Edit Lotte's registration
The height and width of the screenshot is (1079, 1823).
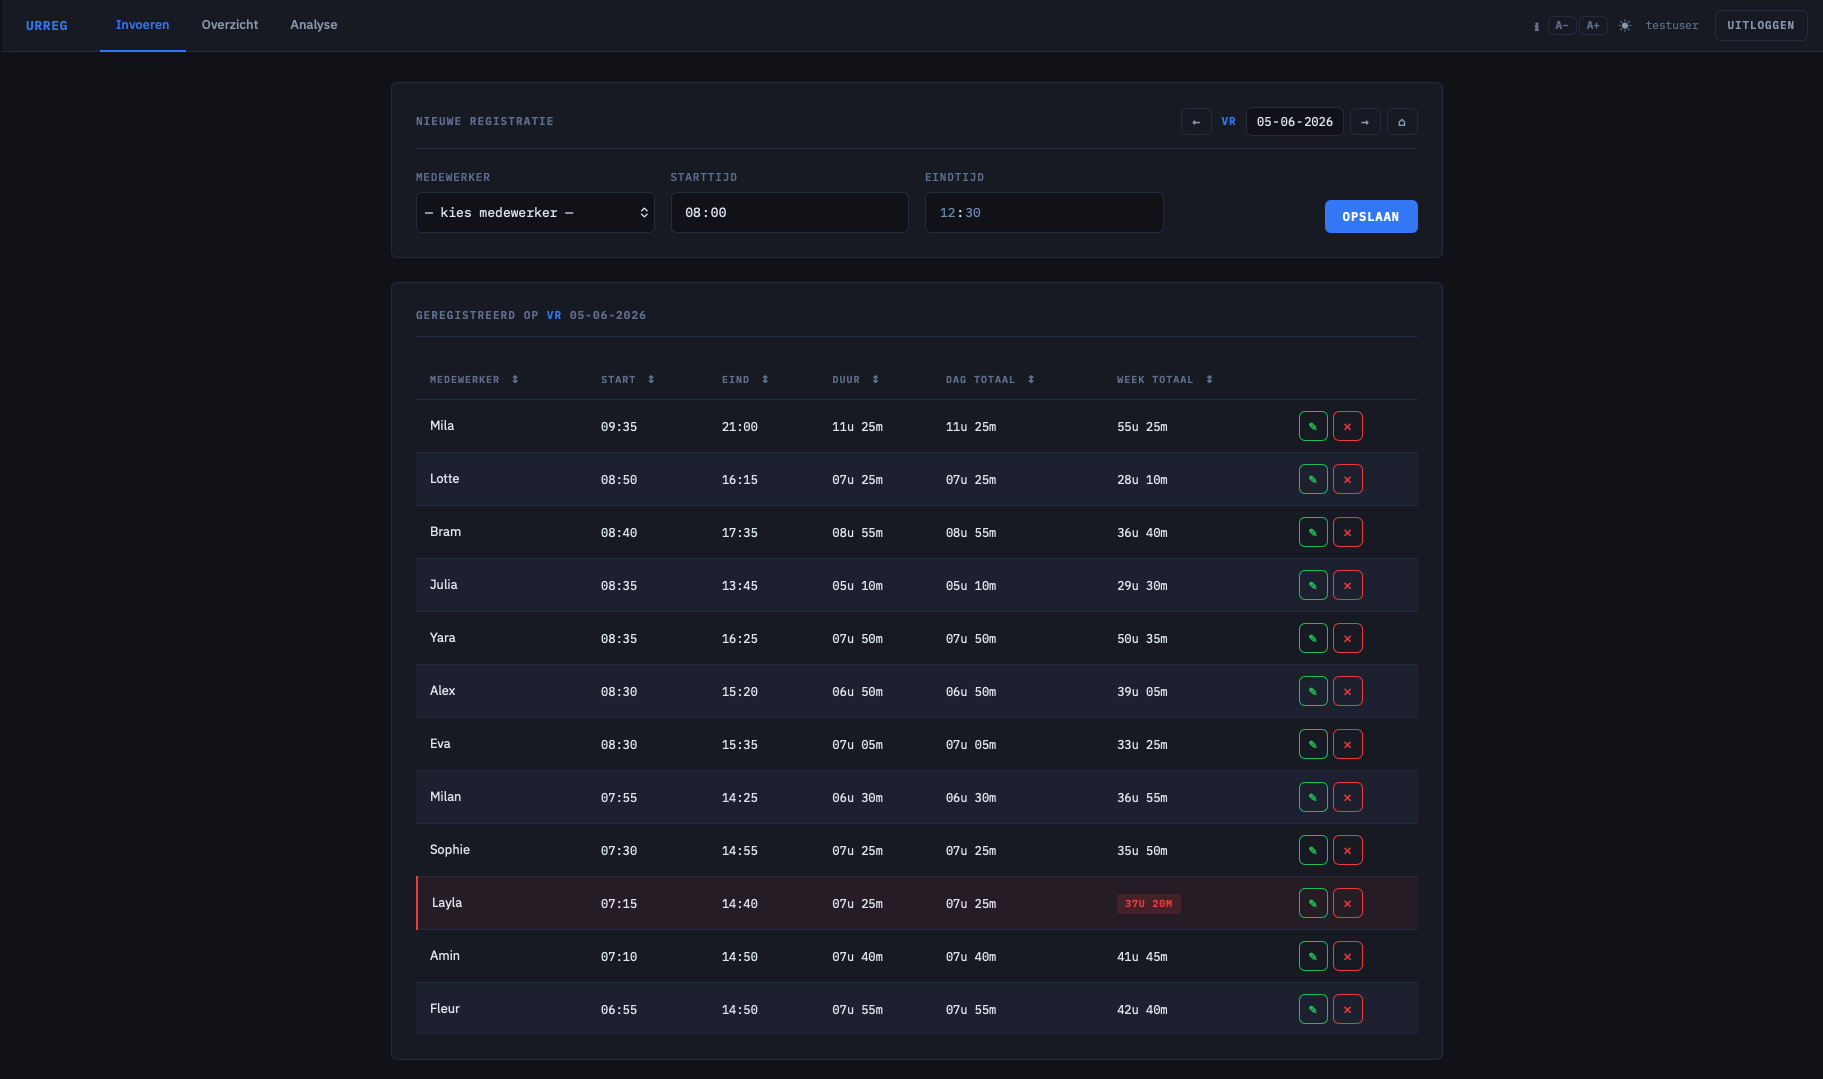click(1313, 479)
